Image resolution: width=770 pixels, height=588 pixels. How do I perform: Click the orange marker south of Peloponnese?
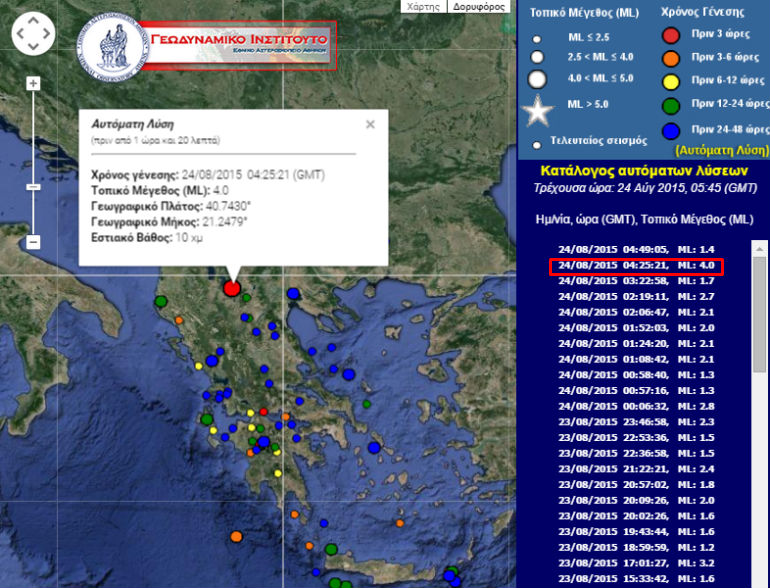236,537
